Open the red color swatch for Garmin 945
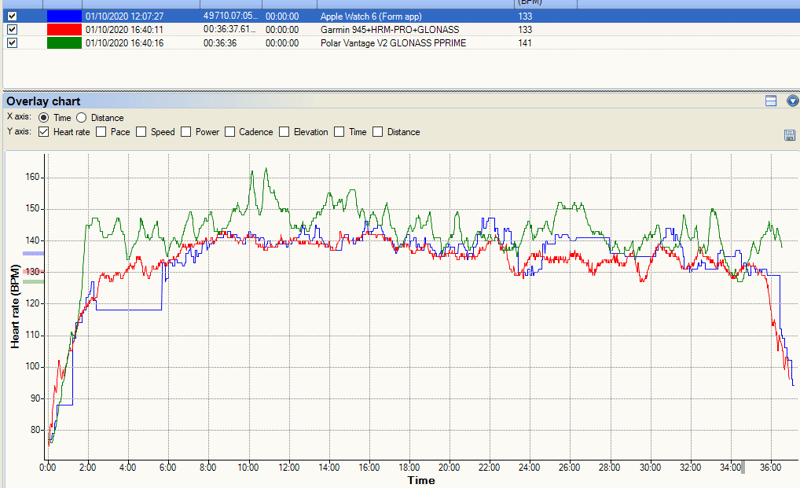 click(x=64, y=29)
